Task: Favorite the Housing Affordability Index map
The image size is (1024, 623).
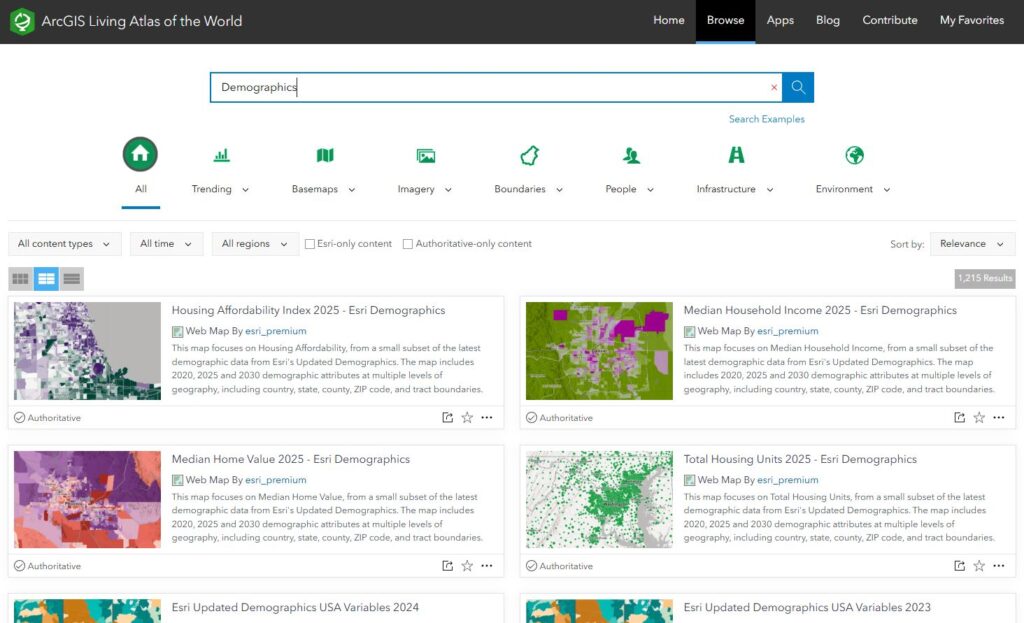Action: click(x=467, y=418)
